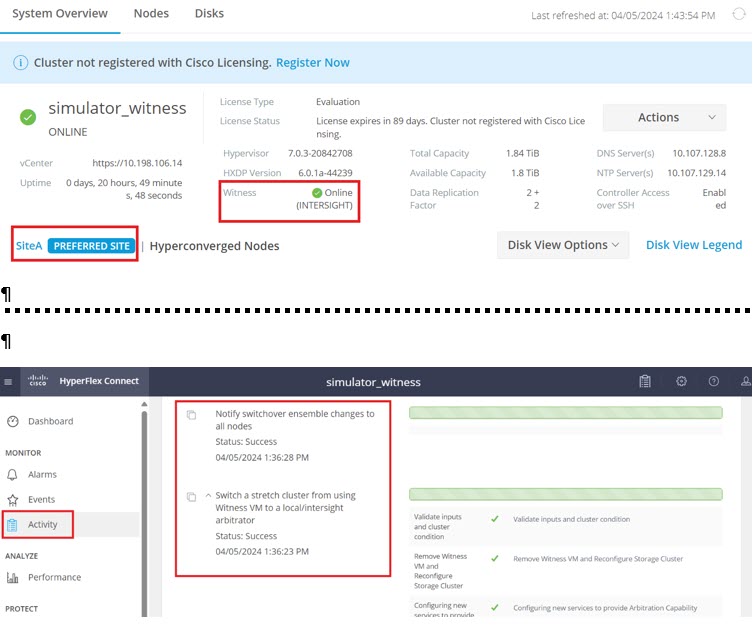Click the sidebar scrollbar up arrow
Image resolution: width=753 pixels, height=633 pixels.
144,404
